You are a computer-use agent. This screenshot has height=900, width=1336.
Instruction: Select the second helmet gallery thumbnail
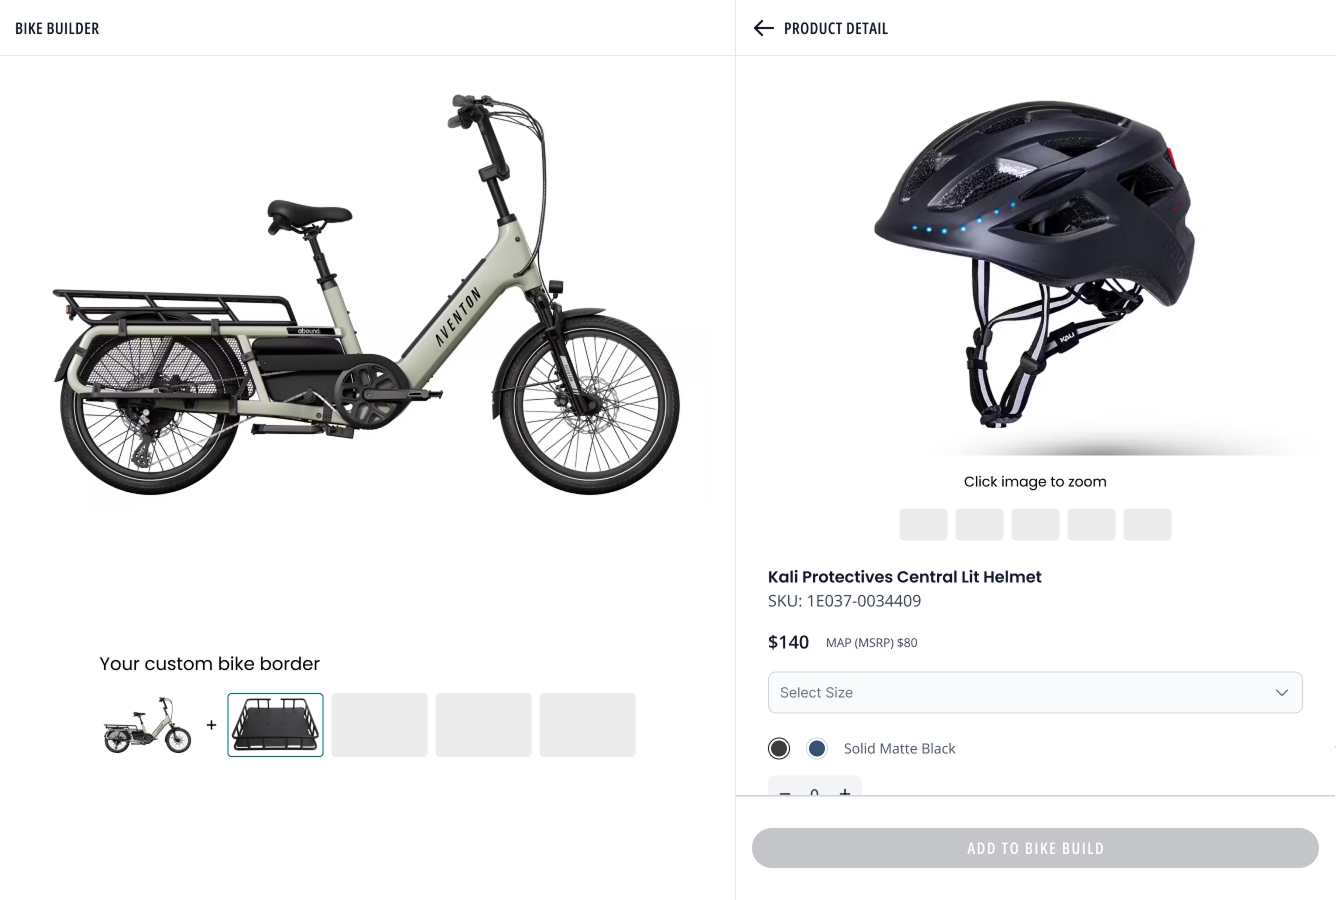click(979, 524)
